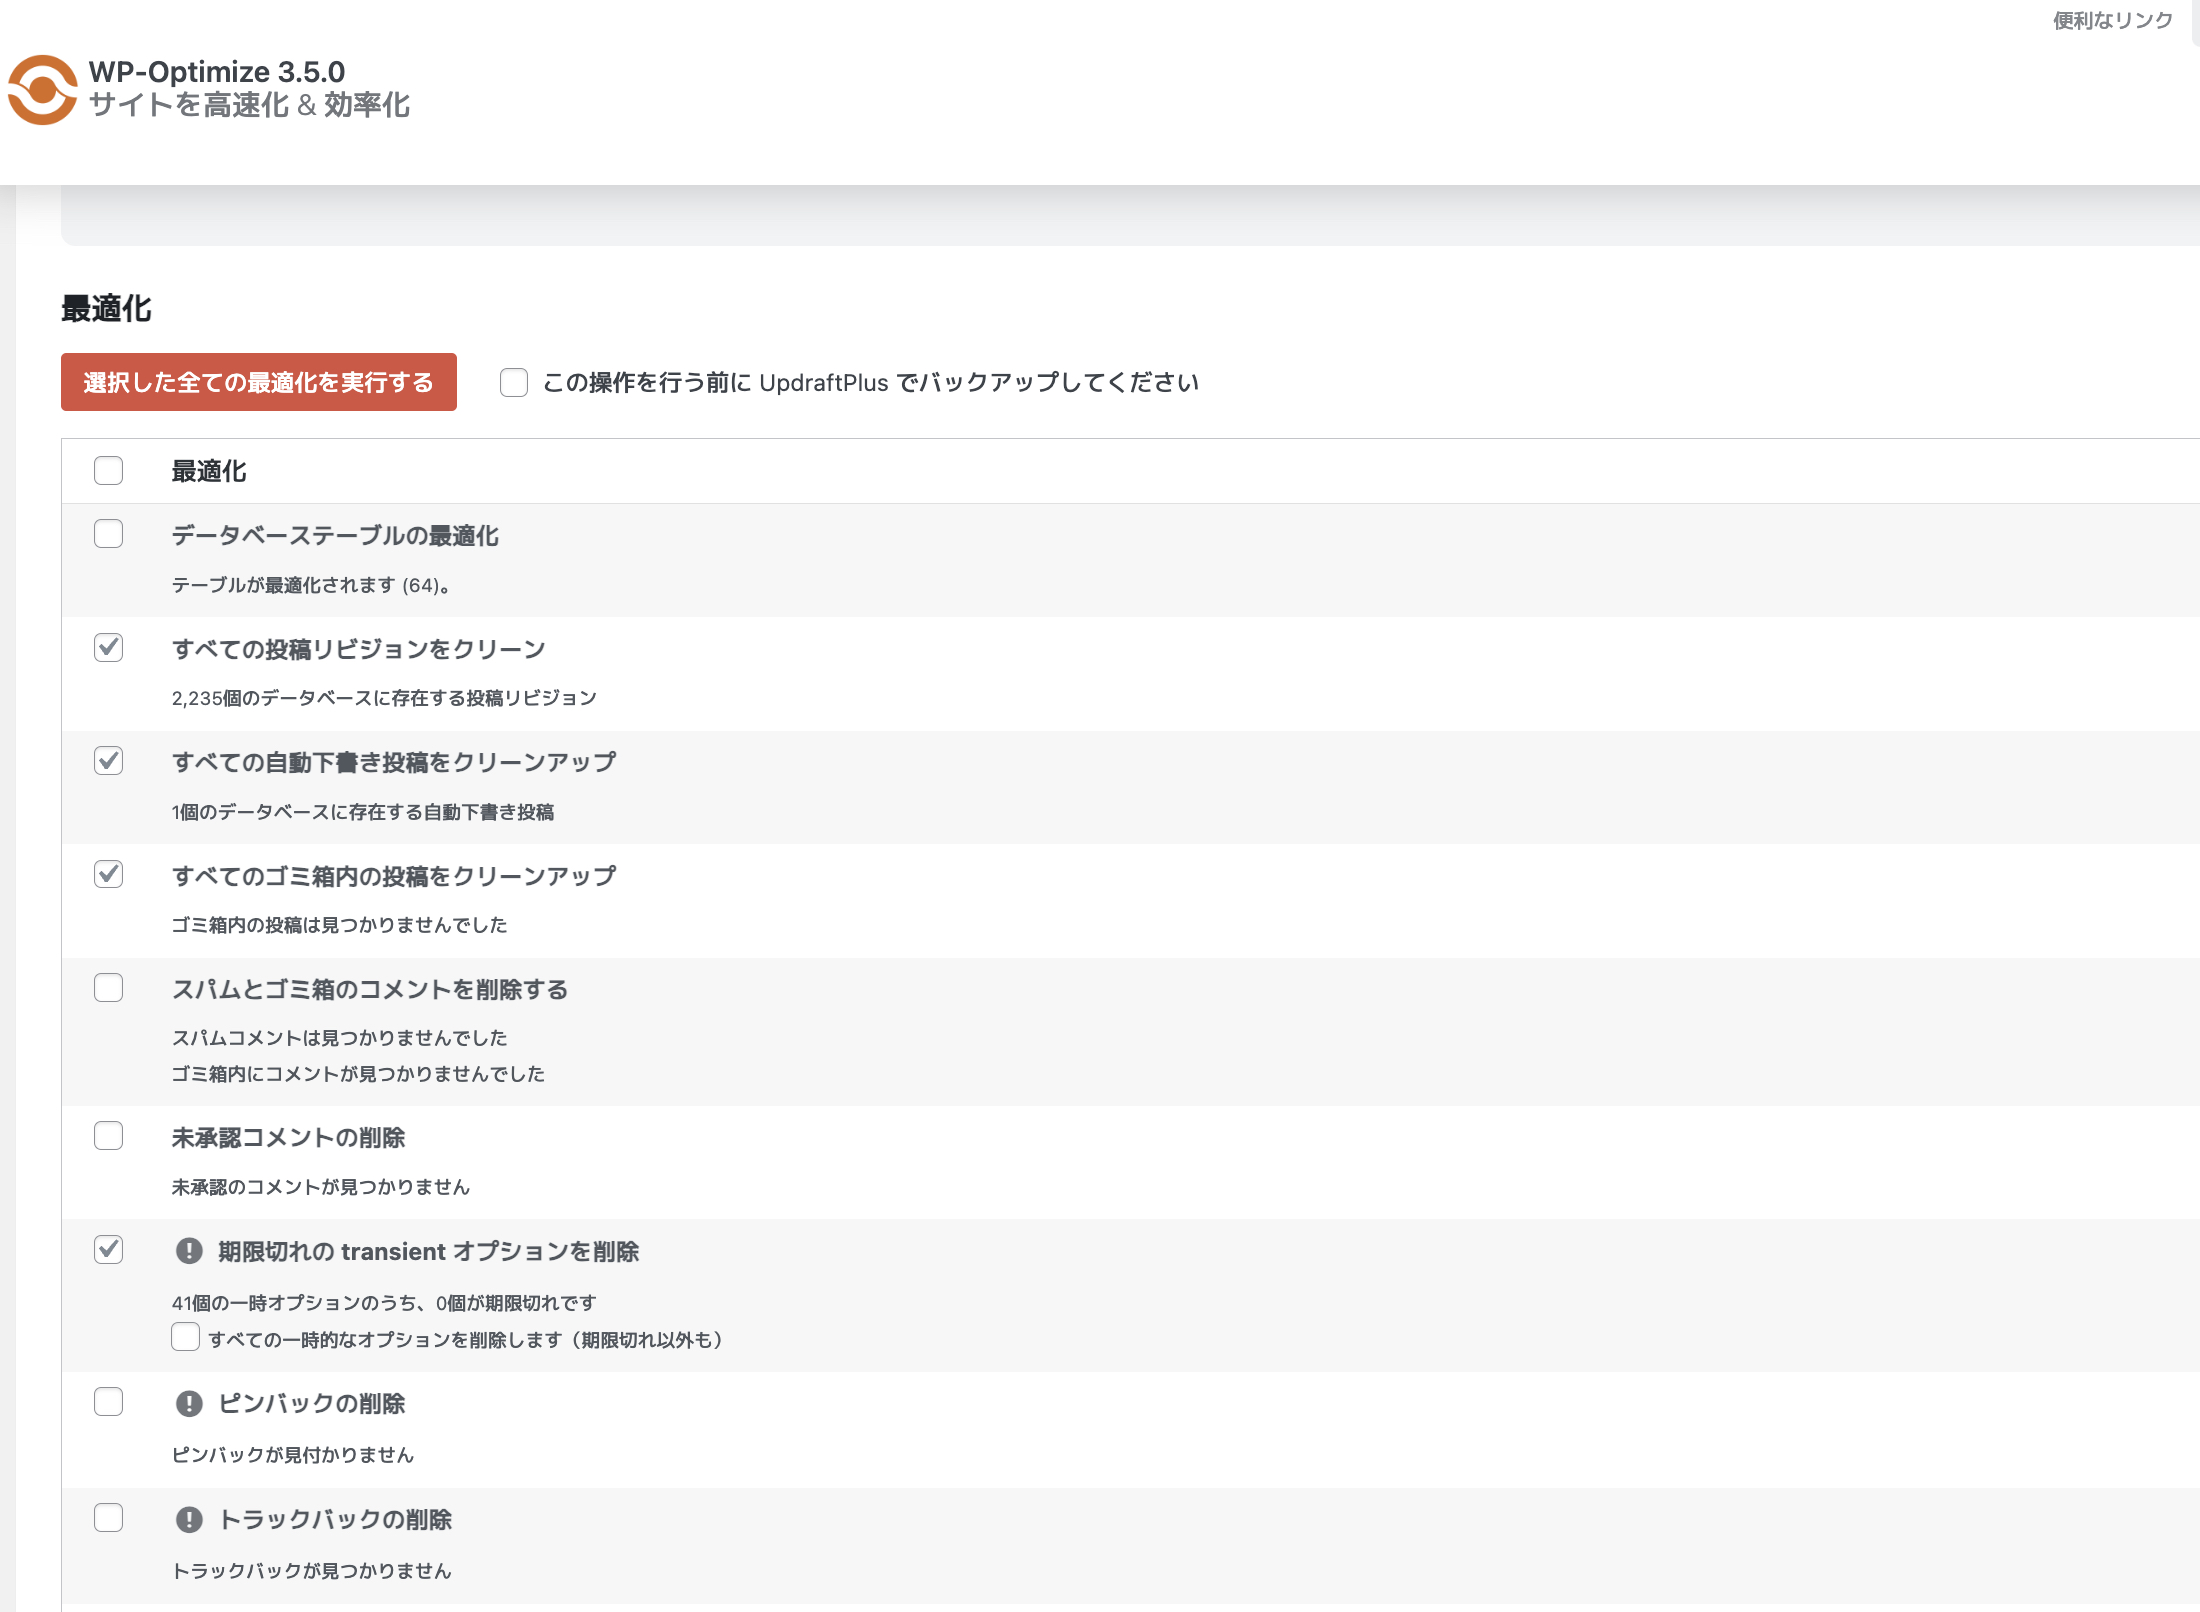Viewport: 2200px width, 1612px height.
Task: Click the 最適化 section heading
Action: (x=106, y=309)
